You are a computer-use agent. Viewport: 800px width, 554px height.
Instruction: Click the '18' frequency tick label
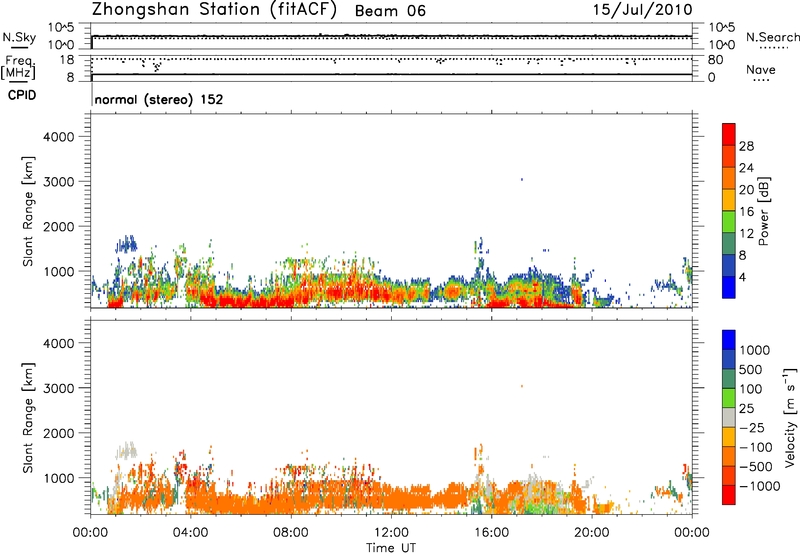pyautogui.click(x=67, y=60)
